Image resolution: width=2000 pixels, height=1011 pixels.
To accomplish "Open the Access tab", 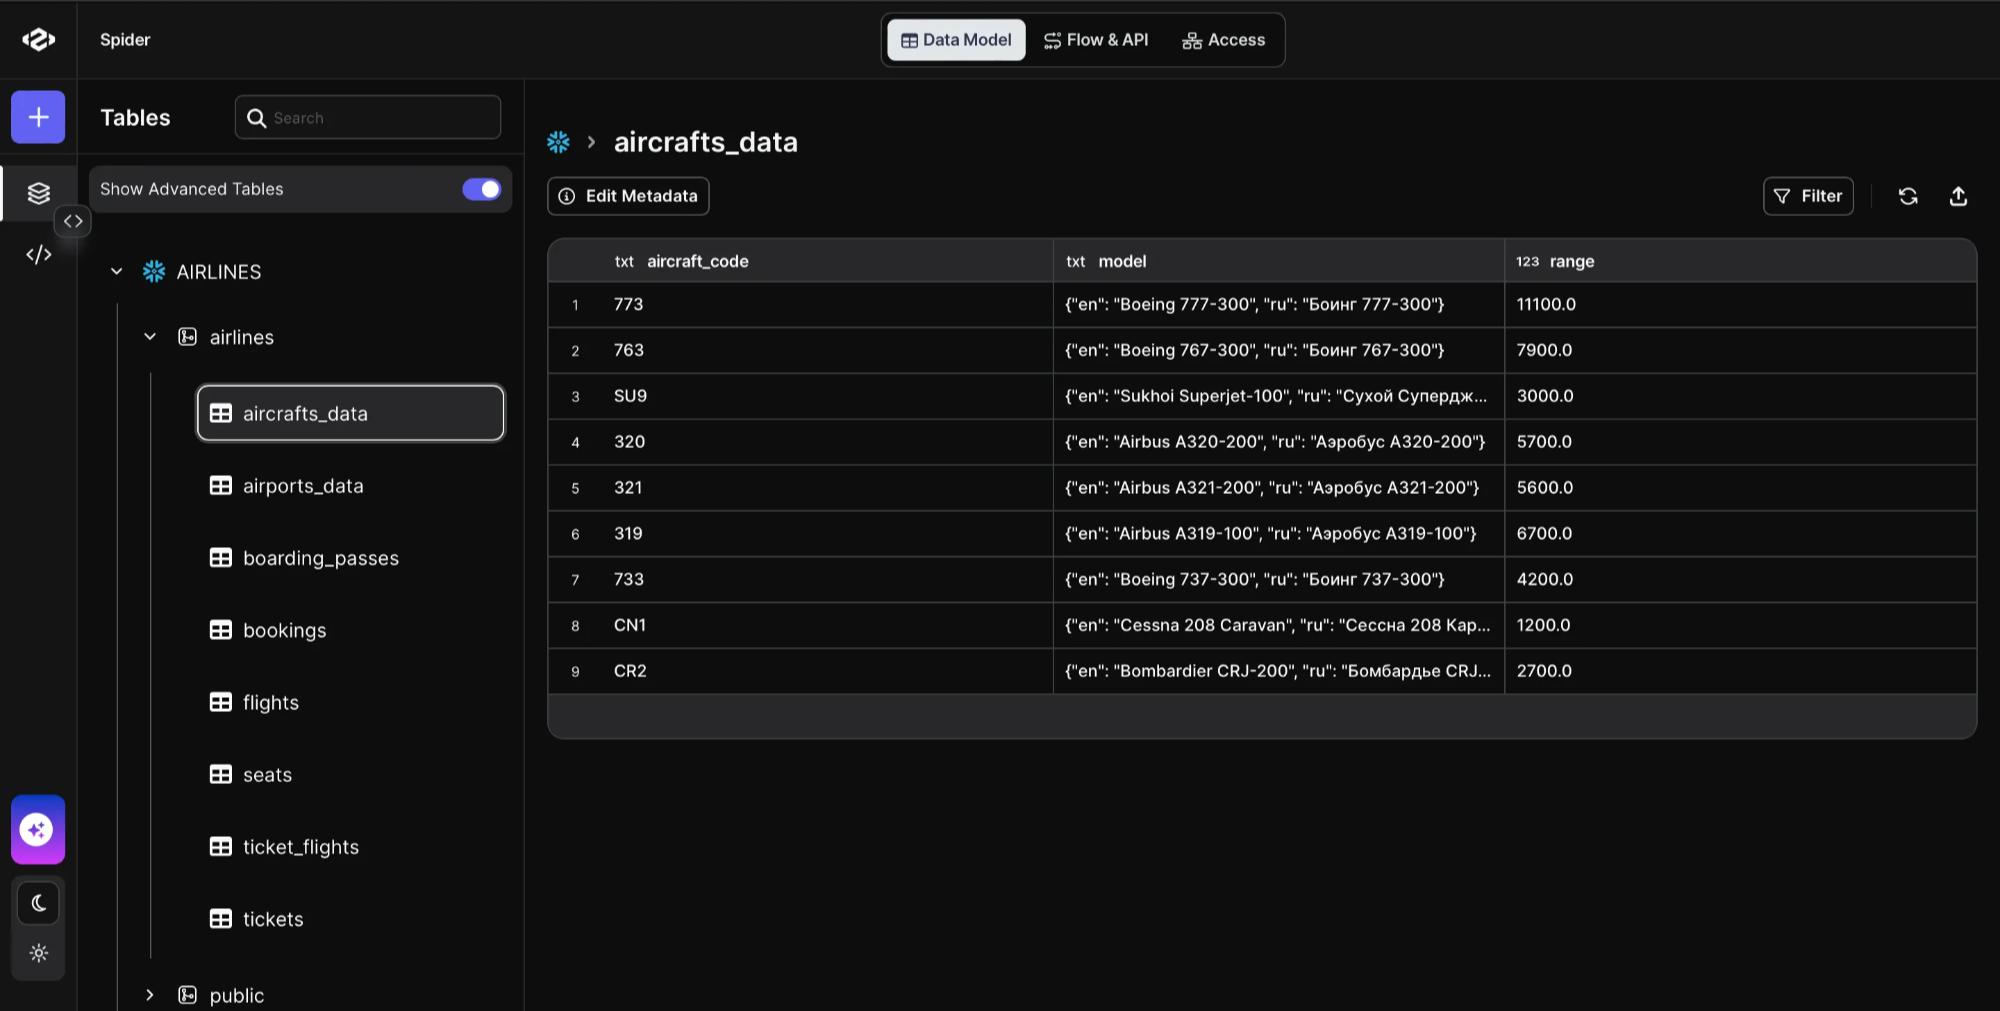I will (x=1223, y=40).
